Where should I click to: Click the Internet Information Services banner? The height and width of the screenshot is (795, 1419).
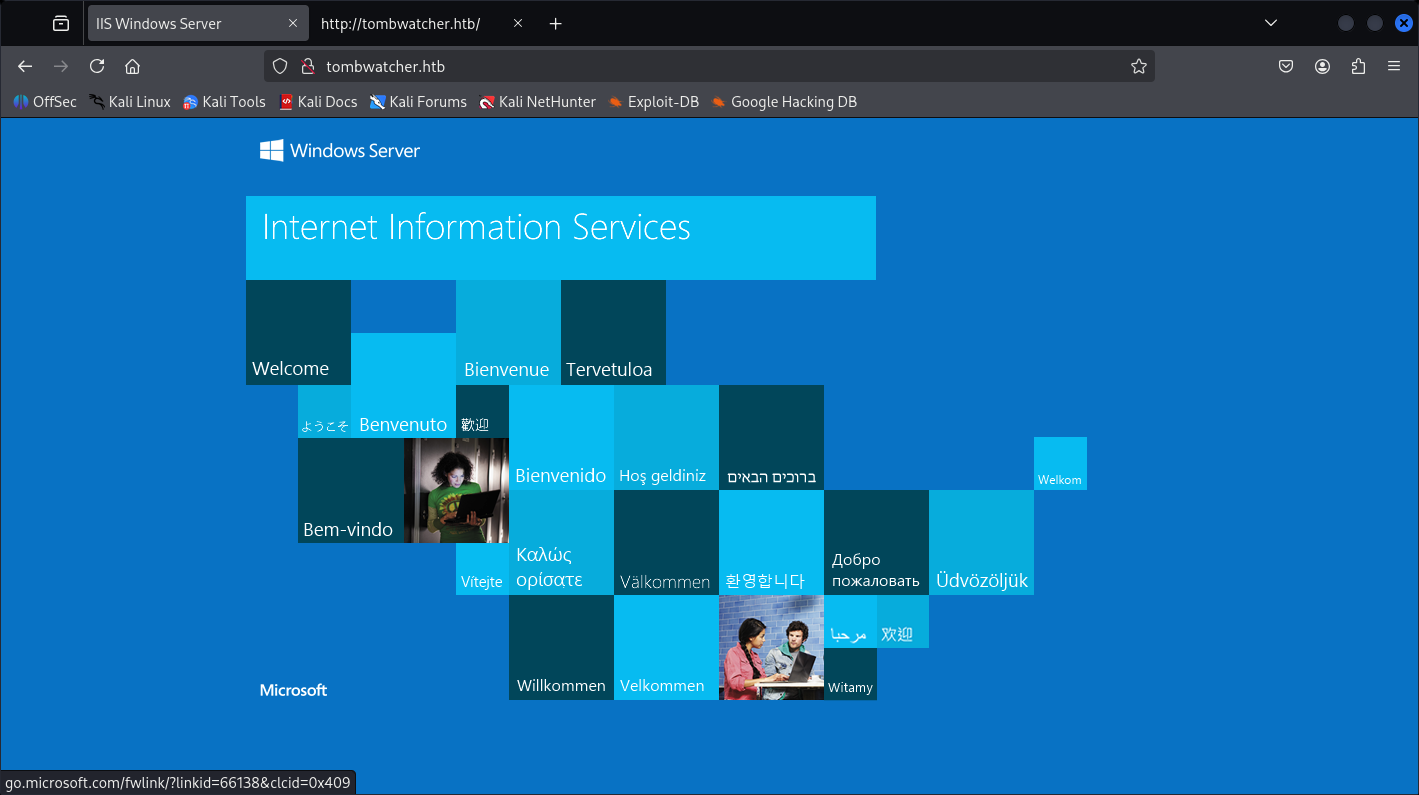[561, 238]
